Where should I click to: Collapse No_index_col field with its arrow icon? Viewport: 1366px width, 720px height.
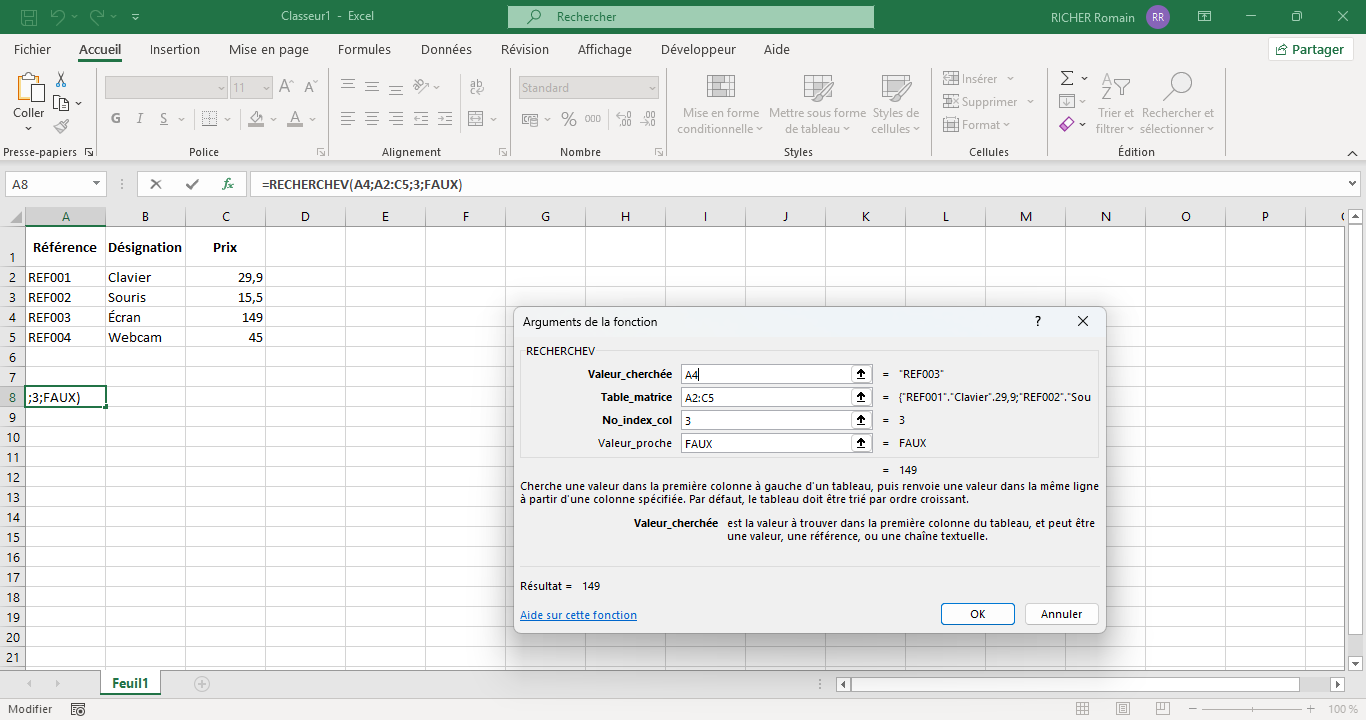[860, 420]
